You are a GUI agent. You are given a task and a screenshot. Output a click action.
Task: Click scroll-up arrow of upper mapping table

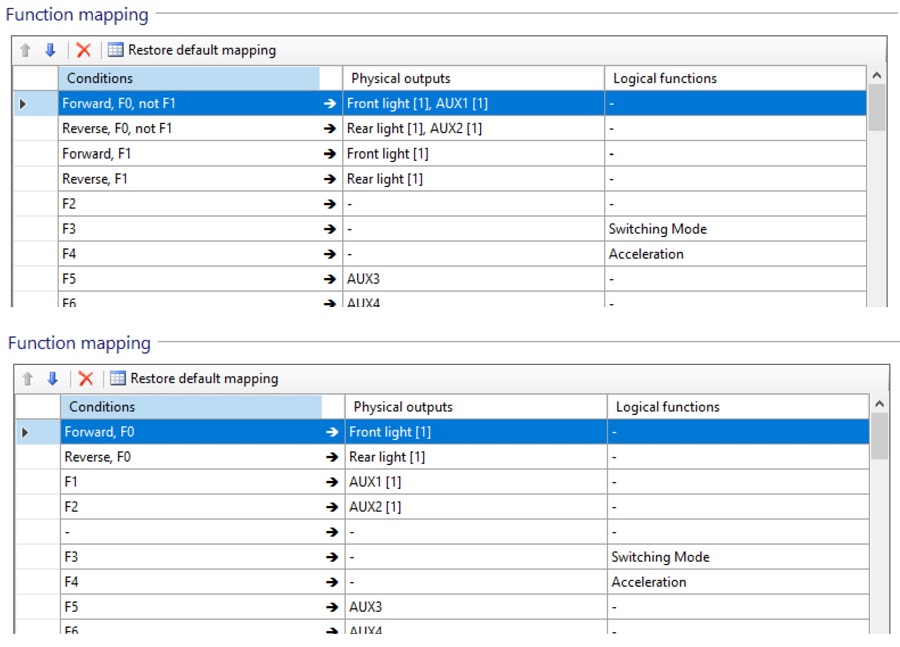(876, 77)
